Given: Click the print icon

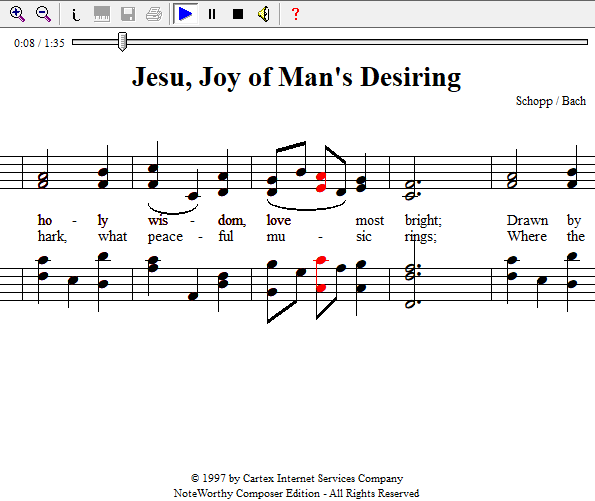Looking at the screenshot, I should point(154,14).
